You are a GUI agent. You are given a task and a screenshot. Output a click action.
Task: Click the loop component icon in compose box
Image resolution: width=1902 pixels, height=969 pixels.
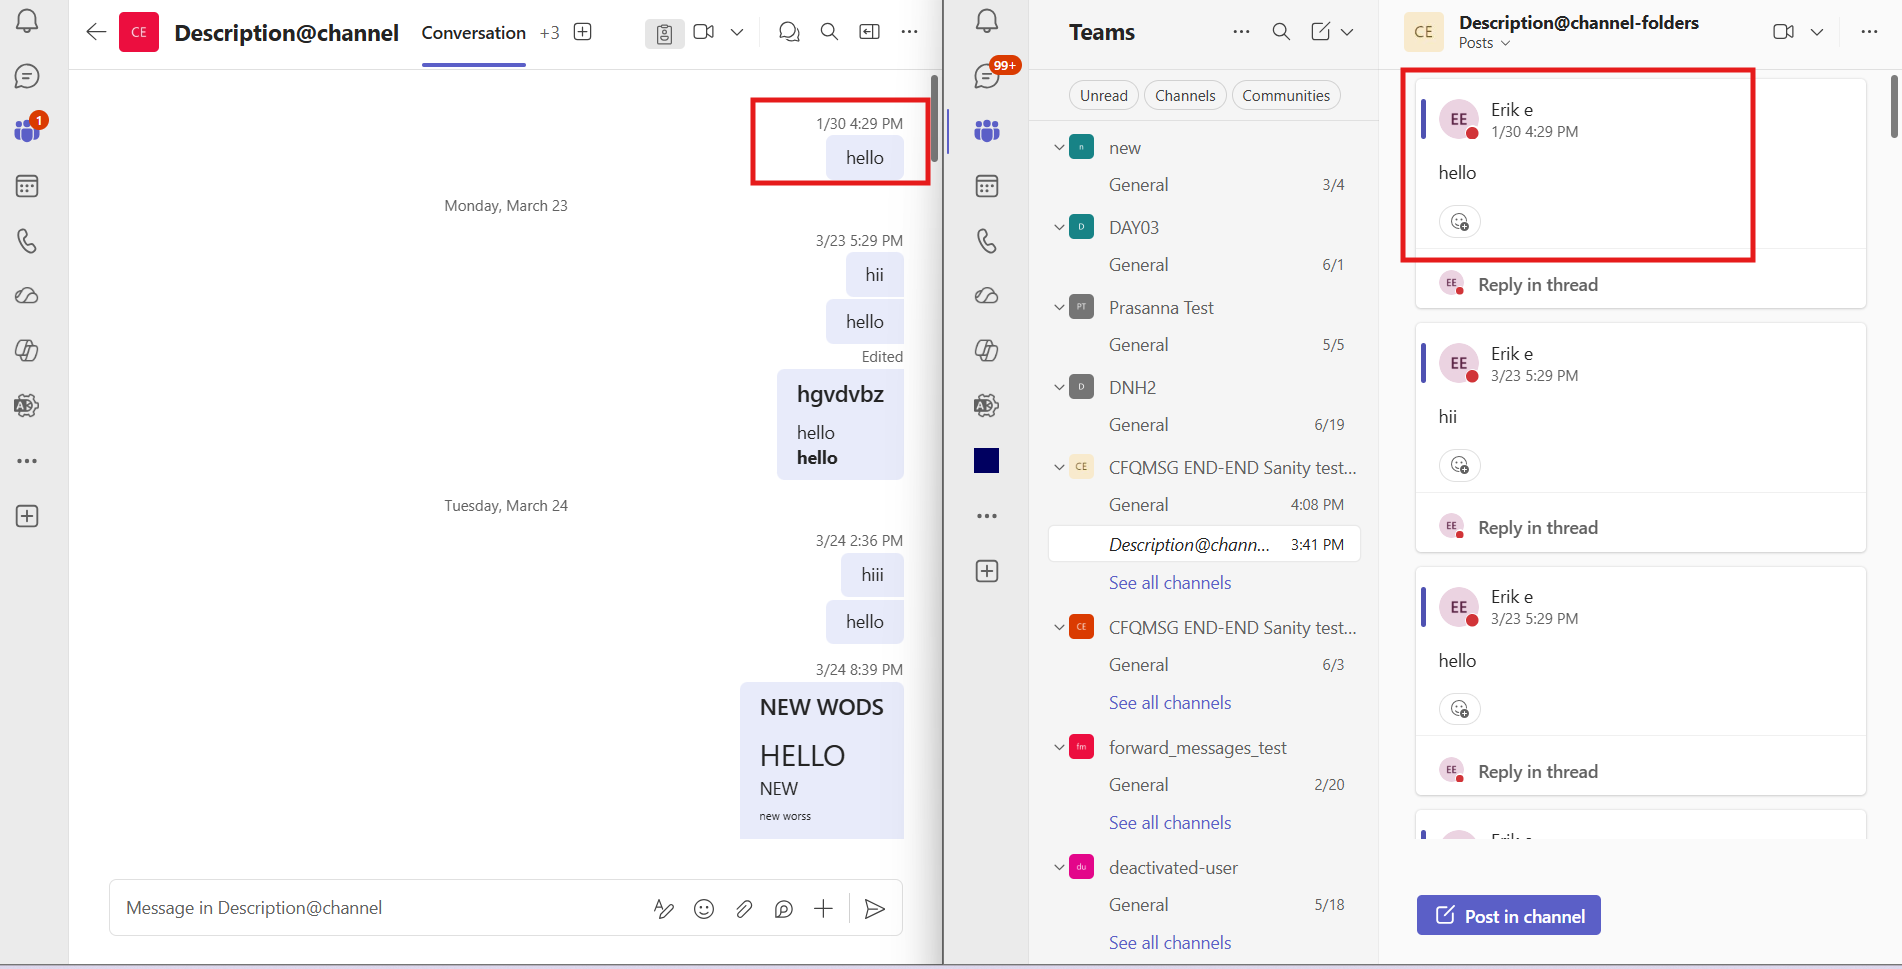784,908
